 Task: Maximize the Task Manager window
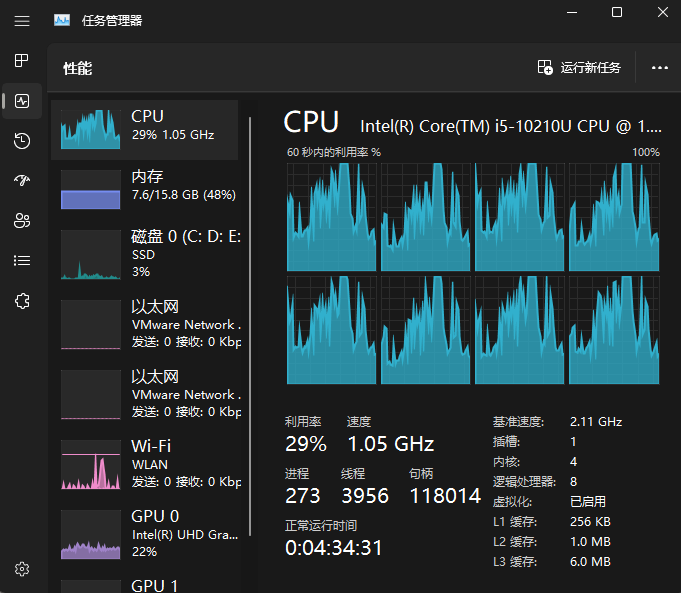tap(617, 12)
